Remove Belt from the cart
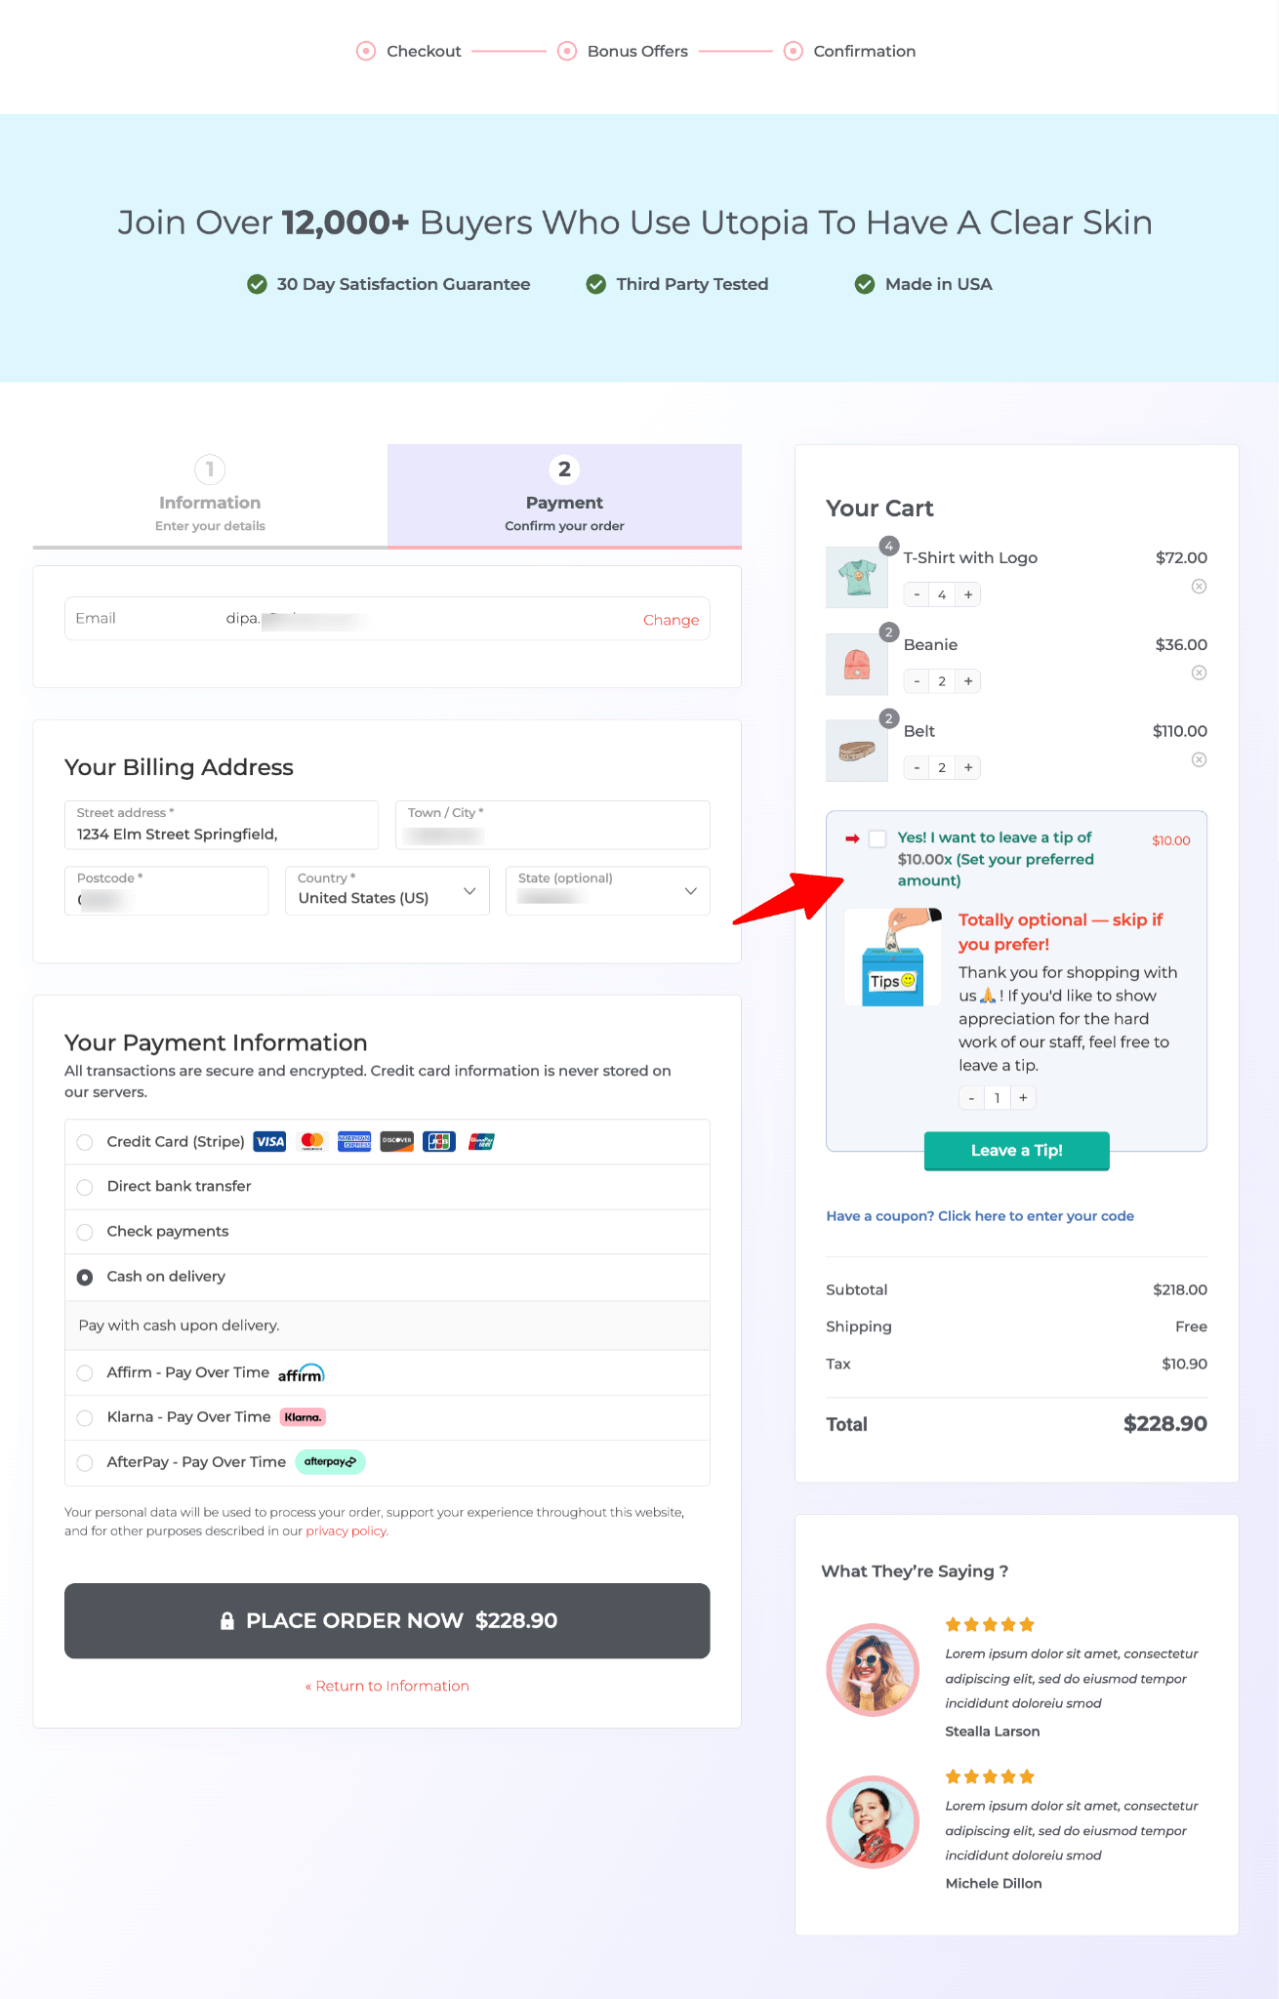The image size is (1279, 1999). pos(1198,760)
